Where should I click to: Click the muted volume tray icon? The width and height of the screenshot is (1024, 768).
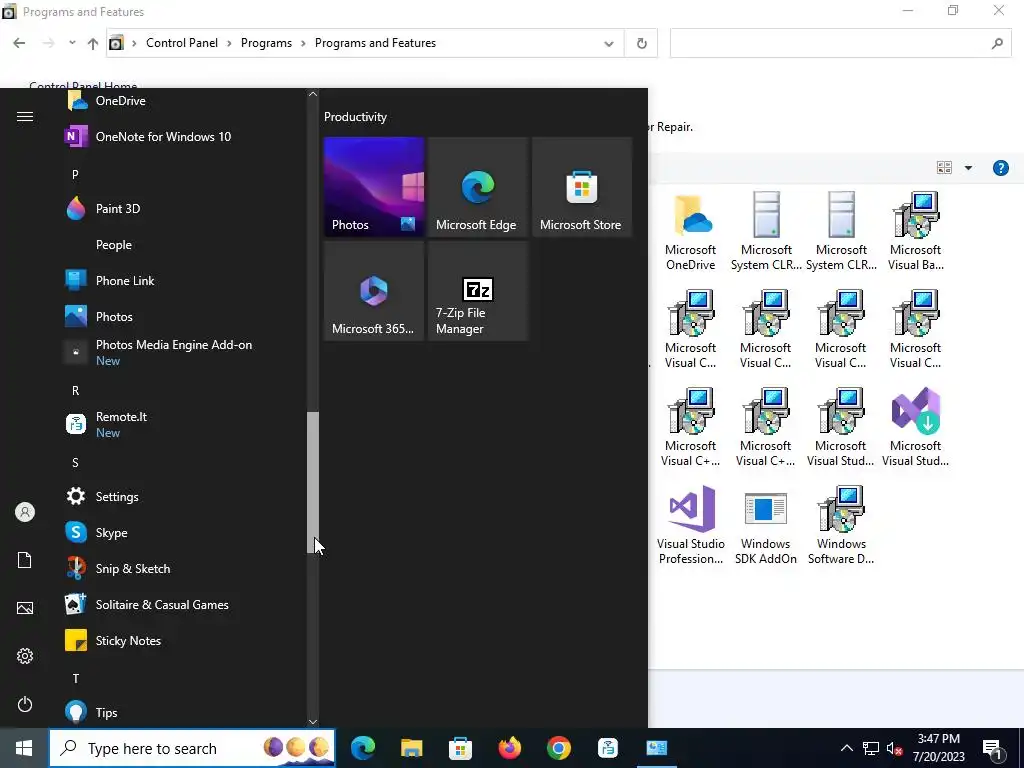click(895, 748)
